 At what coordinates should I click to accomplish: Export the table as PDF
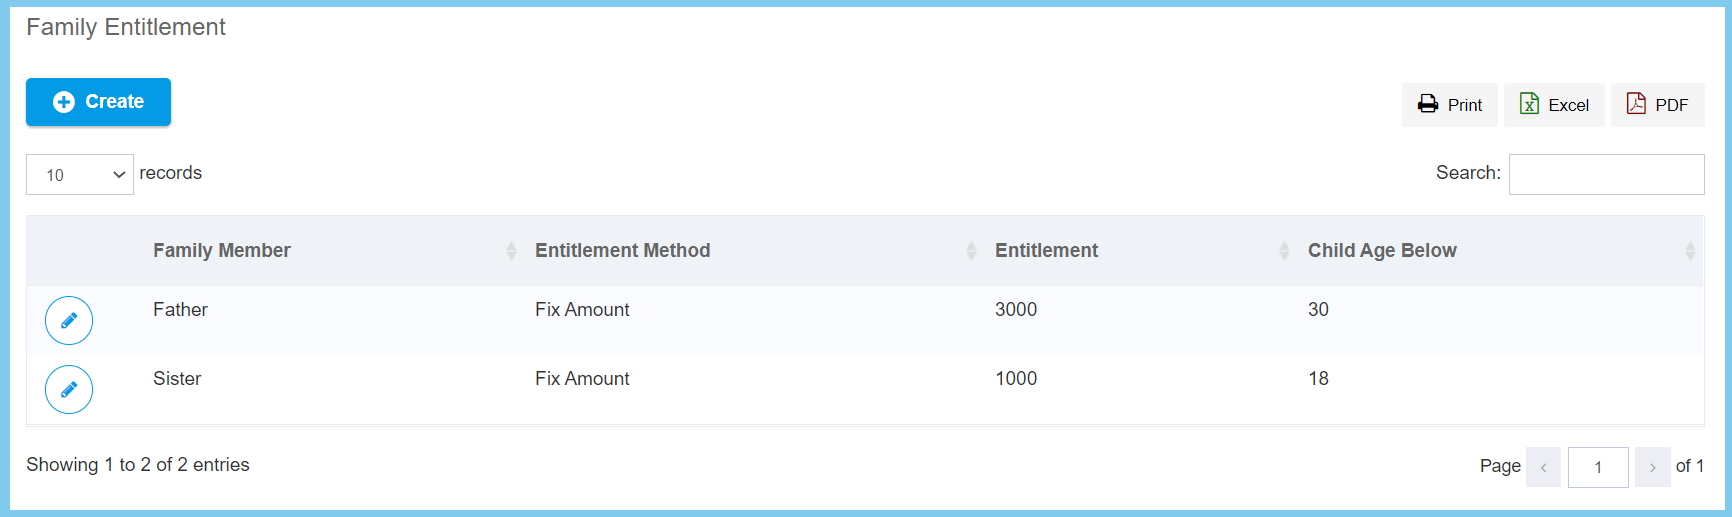(1657, 105)
